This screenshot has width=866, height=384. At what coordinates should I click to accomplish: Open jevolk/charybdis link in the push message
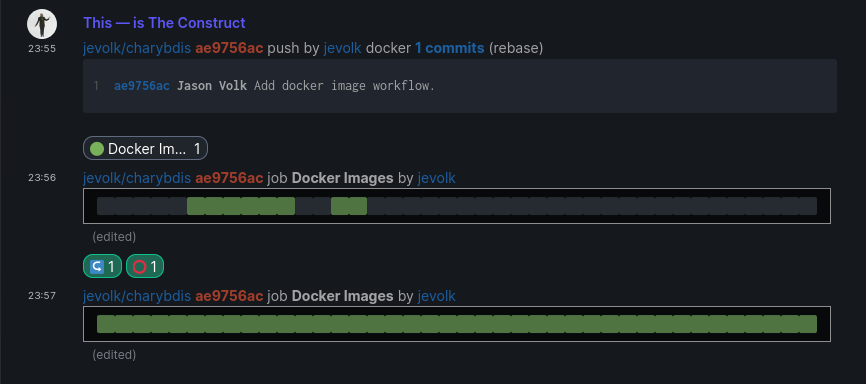point(137,49)
